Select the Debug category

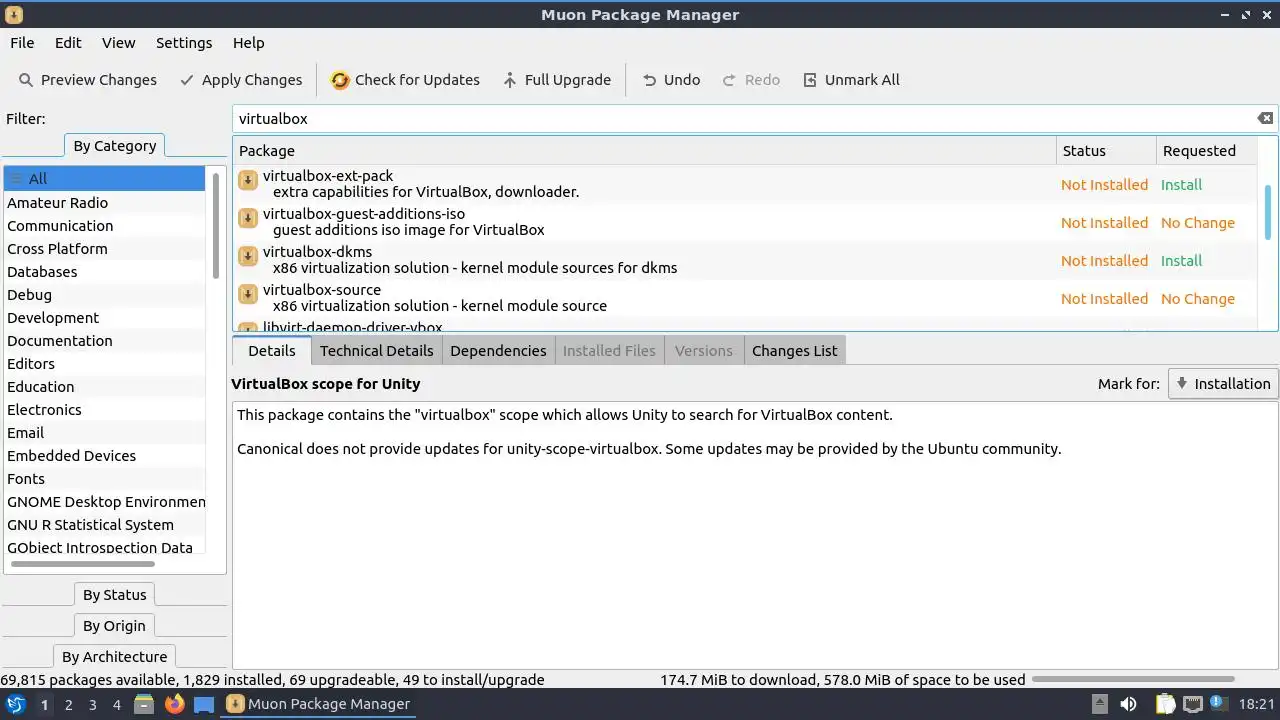pos(104,295)
